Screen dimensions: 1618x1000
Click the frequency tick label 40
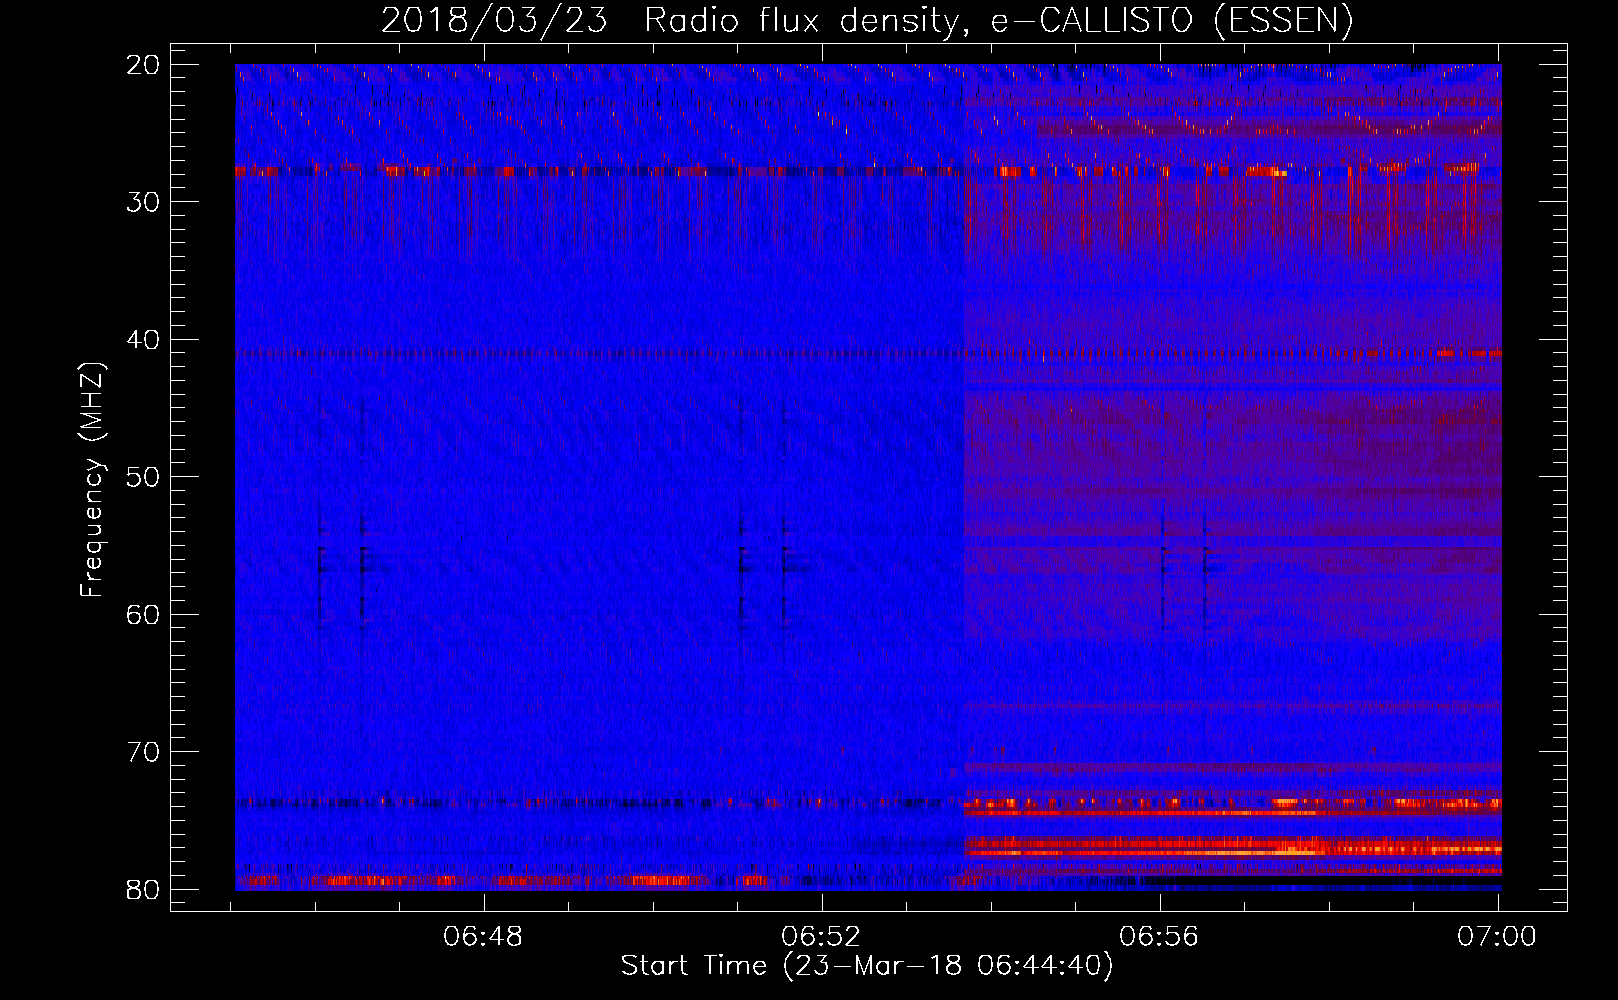144,340
